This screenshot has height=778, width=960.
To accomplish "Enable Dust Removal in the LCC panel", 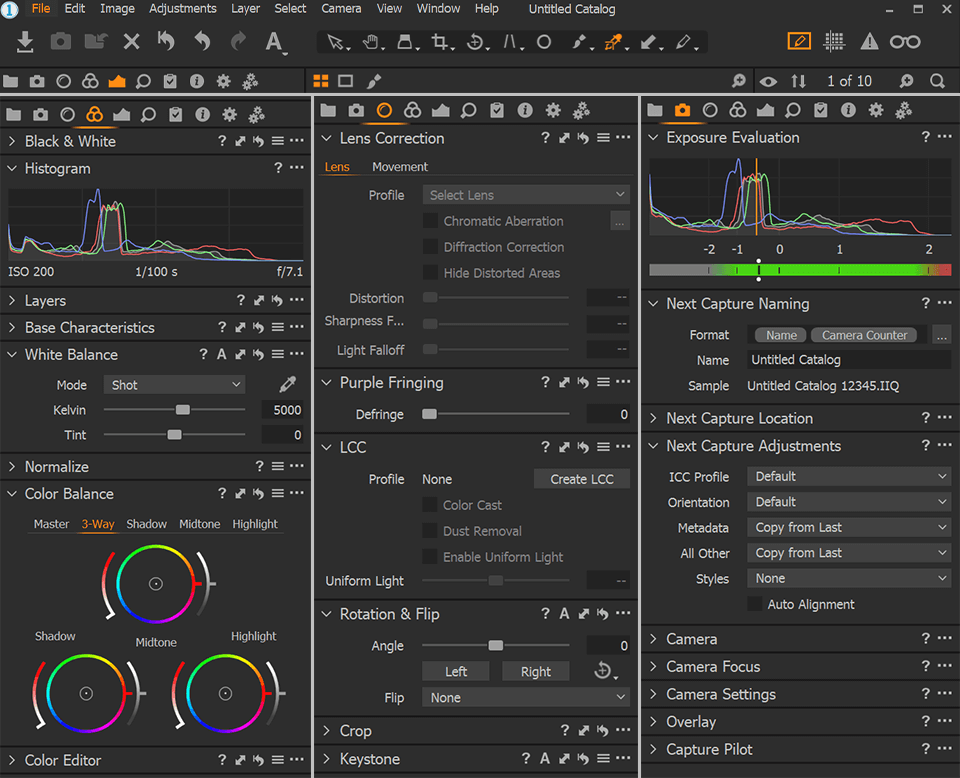I will click(x=428, y=531).
